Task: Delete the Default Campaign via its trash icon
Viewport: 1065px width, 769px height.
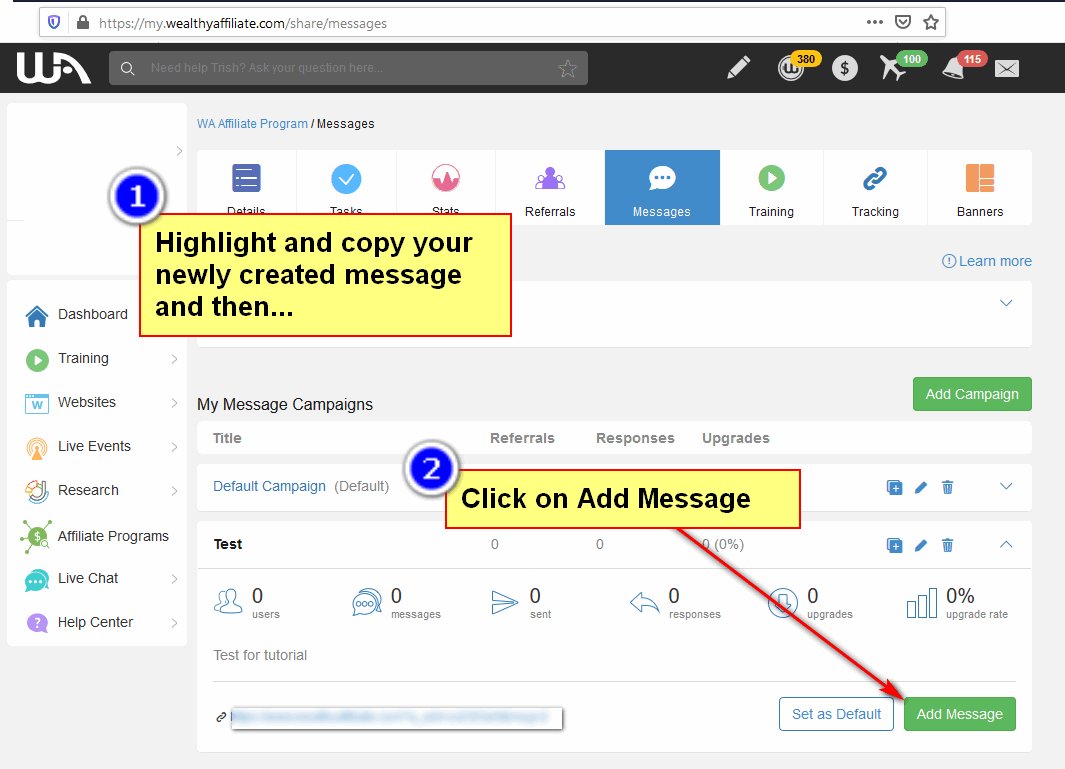Action: click(x=947, y=487)
